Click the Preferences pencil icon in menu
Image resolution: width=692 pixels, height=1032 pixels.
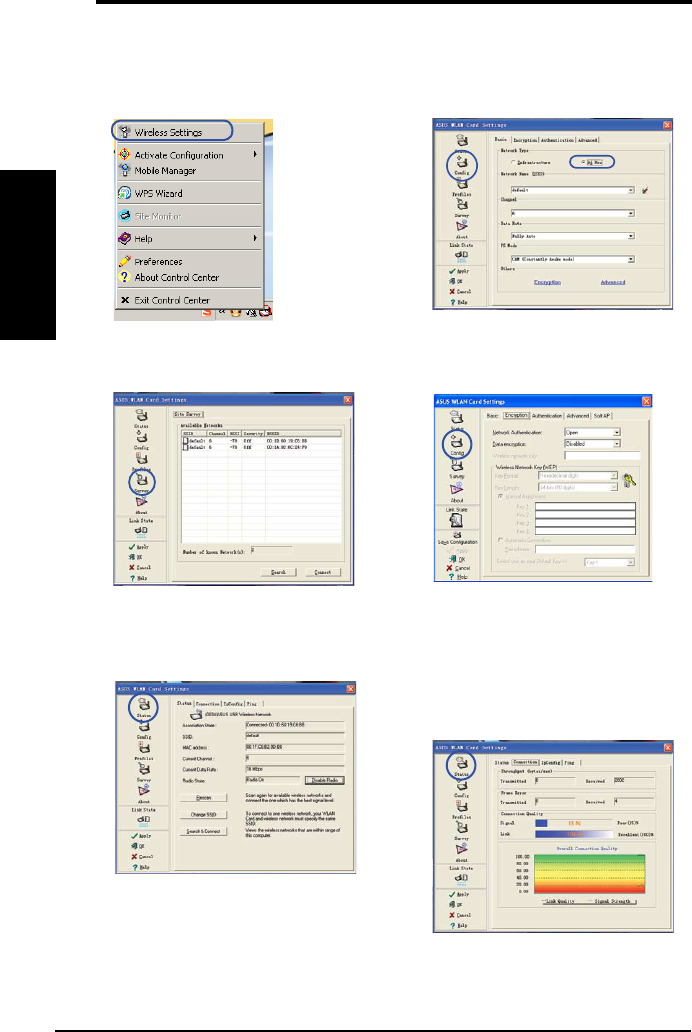(124, 261)
